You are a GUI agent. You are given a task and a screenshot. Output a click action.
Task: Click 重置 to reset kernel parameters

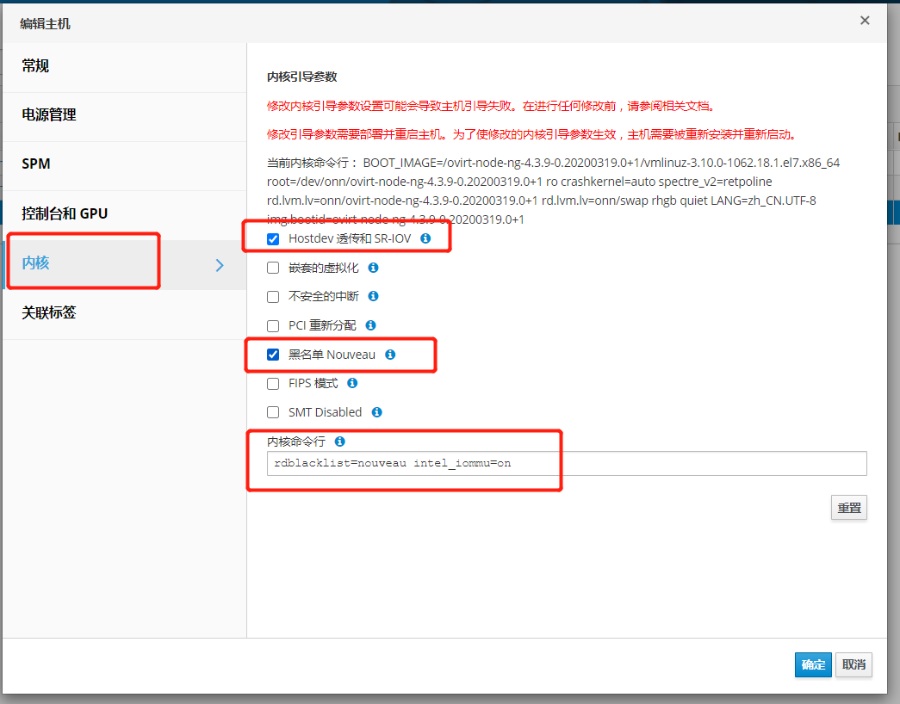(849, 508)
